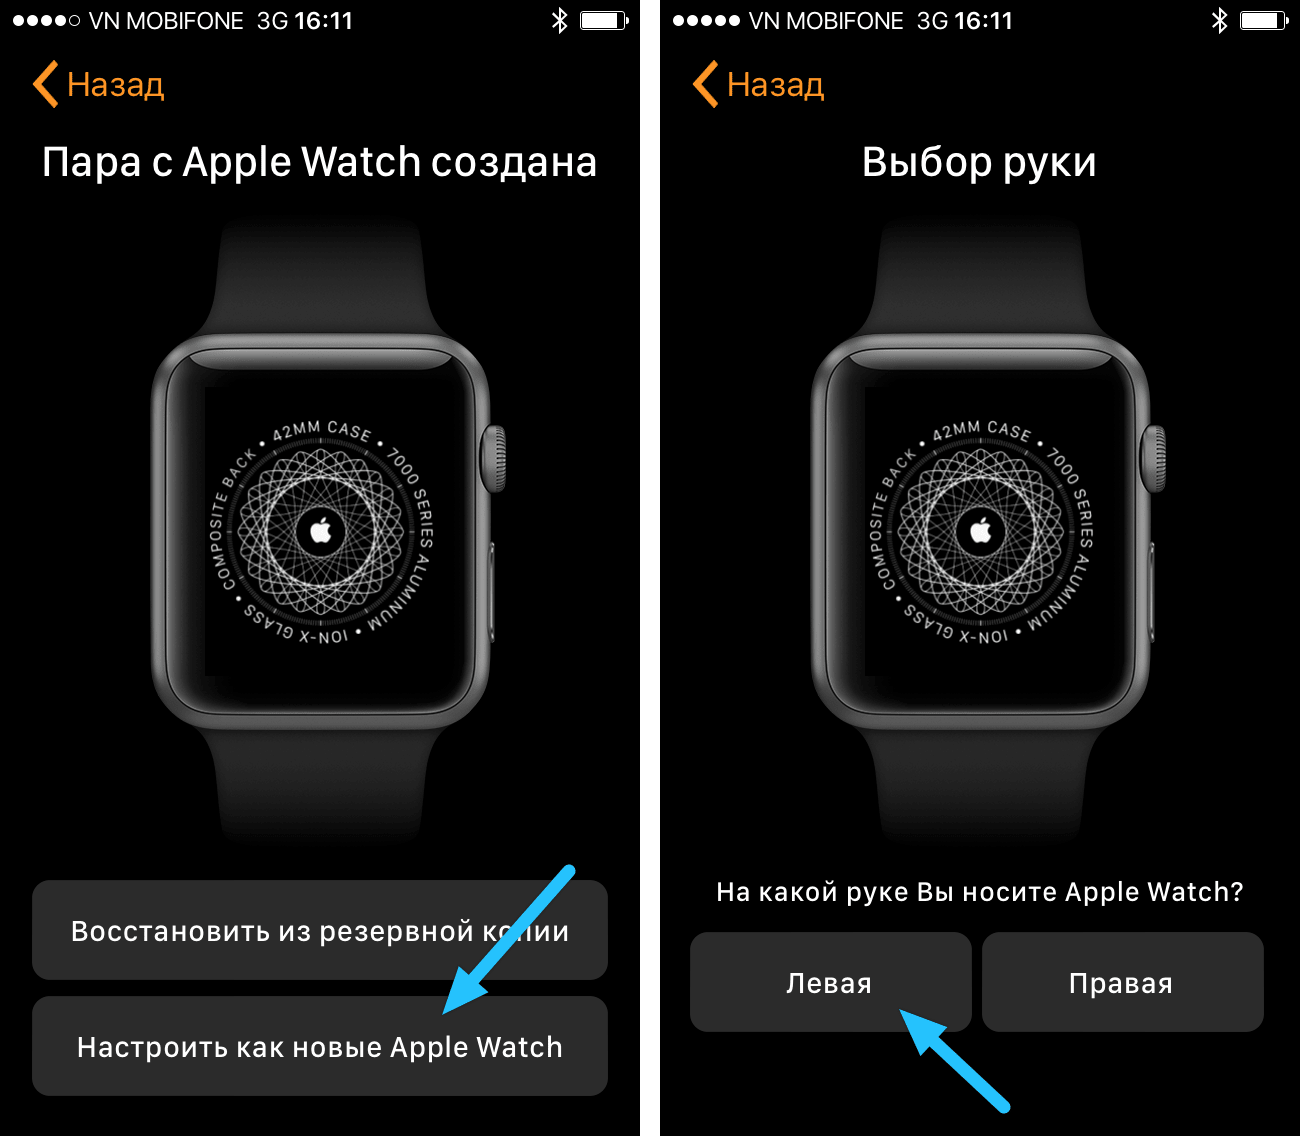Tap the left watch's Digital Crown
Screen dimensions: 1300x1136
(x=494, y=459)
